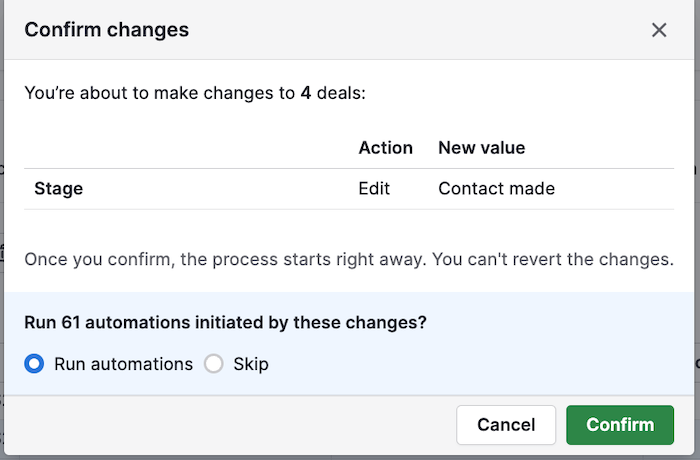700x460 pixels.
Task: Close the Confirm changes dialog with X
Action: 659,30
